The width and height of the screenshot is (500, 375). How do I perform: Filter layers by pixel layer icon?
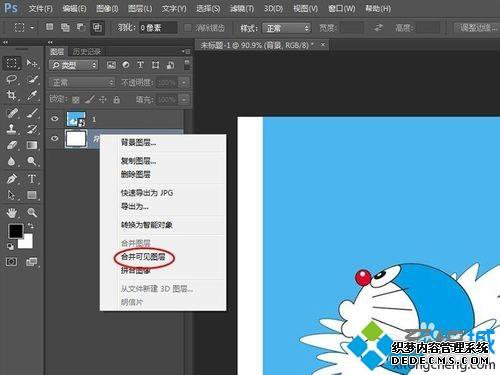coord(111,65)
